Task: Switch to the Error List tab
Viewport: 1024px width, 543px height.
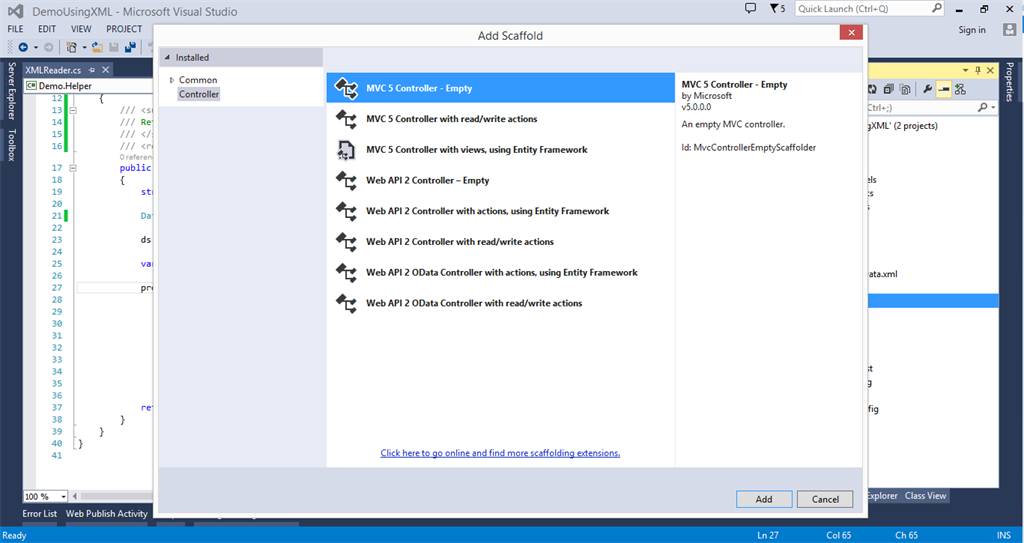Action: click(39, 514)
